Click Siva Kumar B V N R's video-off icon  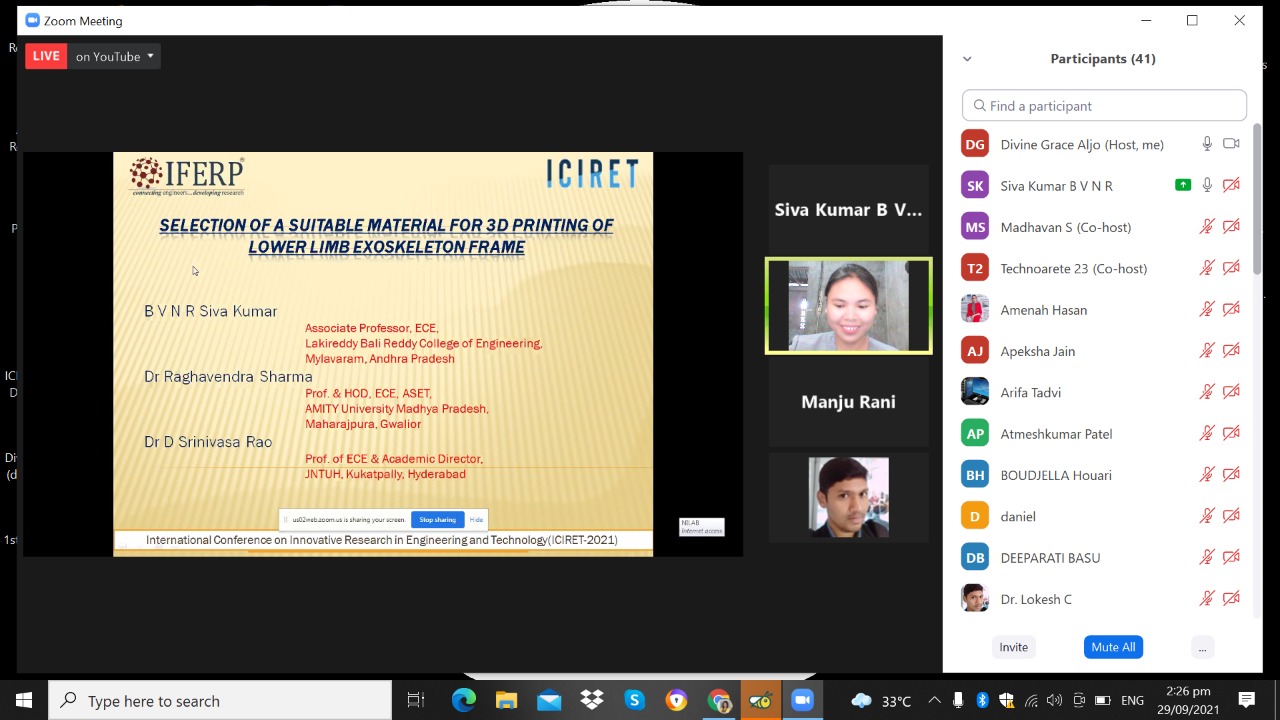[1231, 185]
